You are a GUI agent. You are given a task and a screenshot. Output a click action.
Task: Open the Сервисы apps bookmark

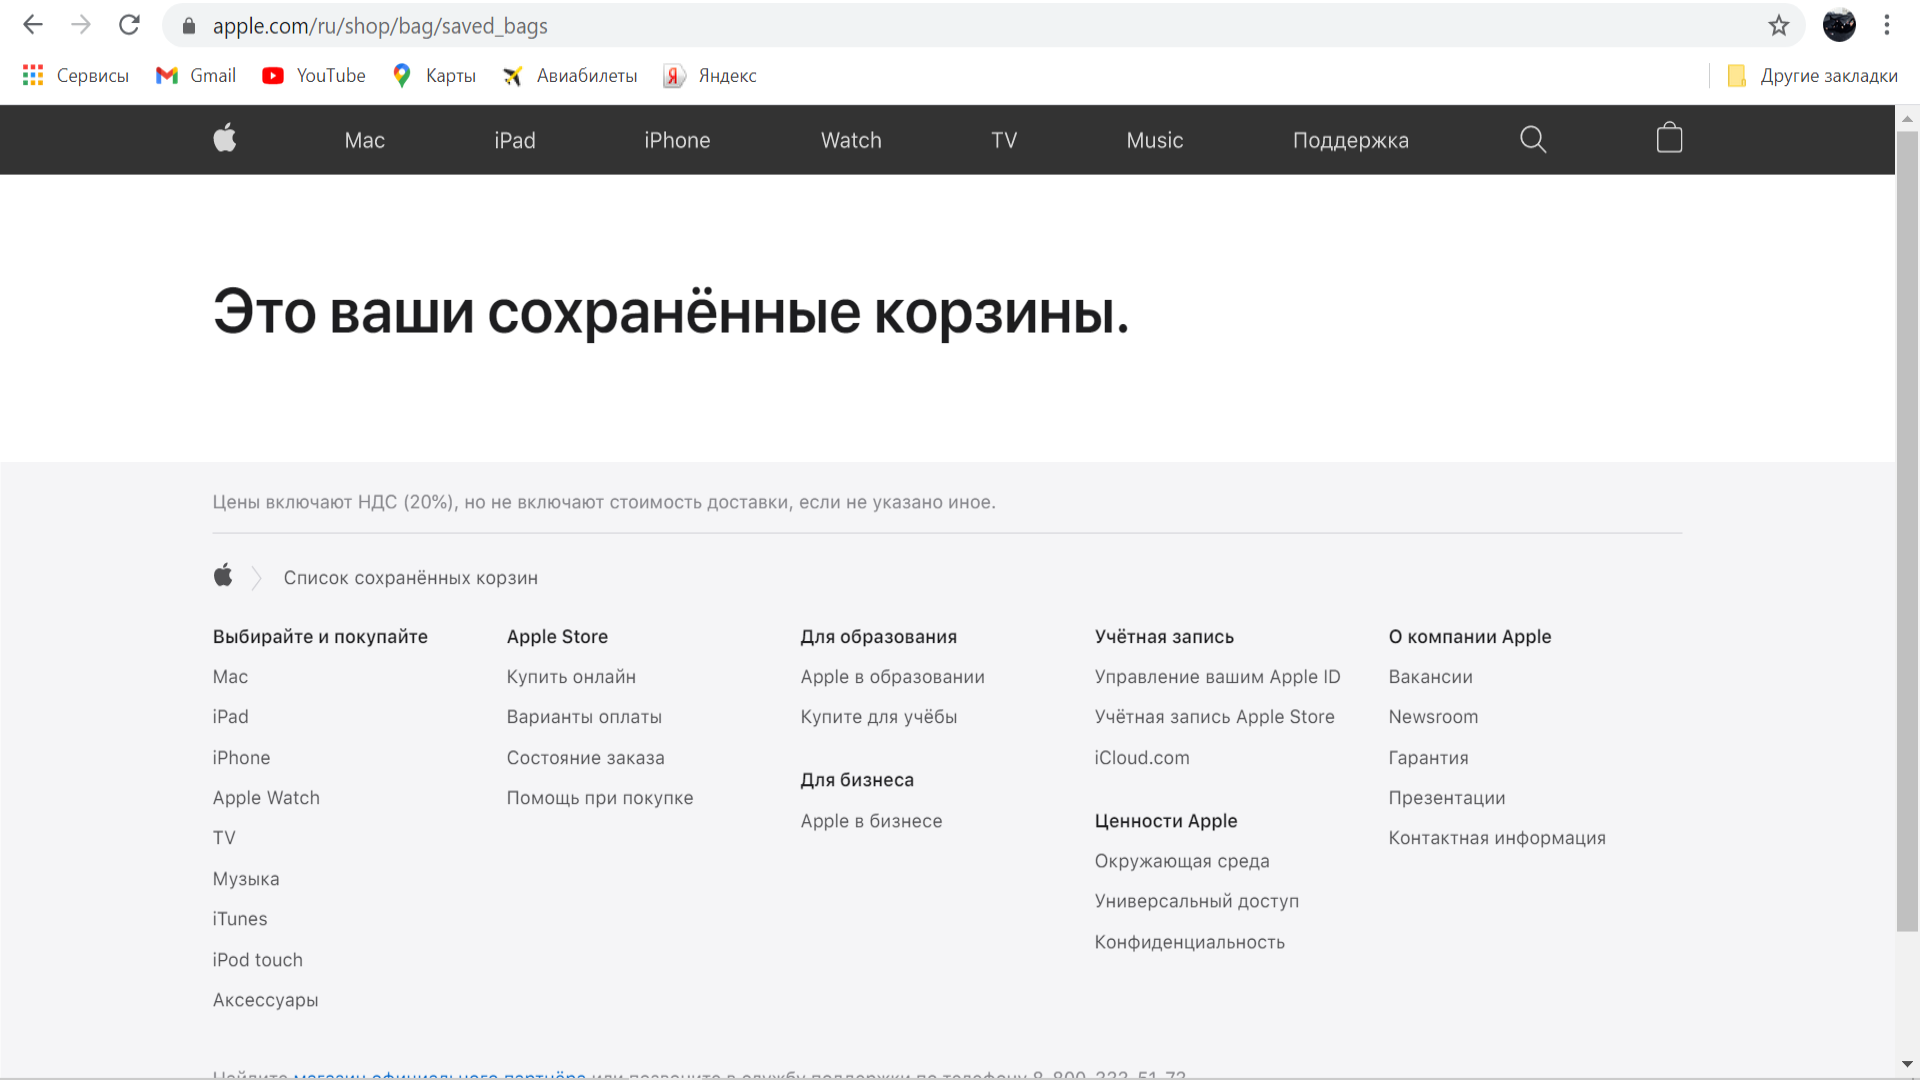tap(76, 76)
